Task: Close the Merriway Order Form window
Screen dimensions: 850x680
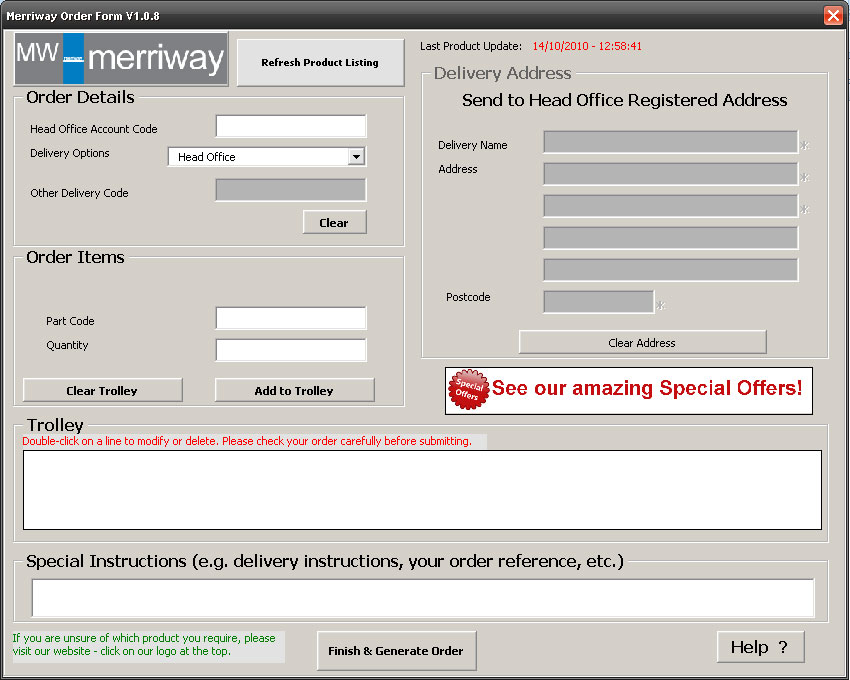Action: 833,15
